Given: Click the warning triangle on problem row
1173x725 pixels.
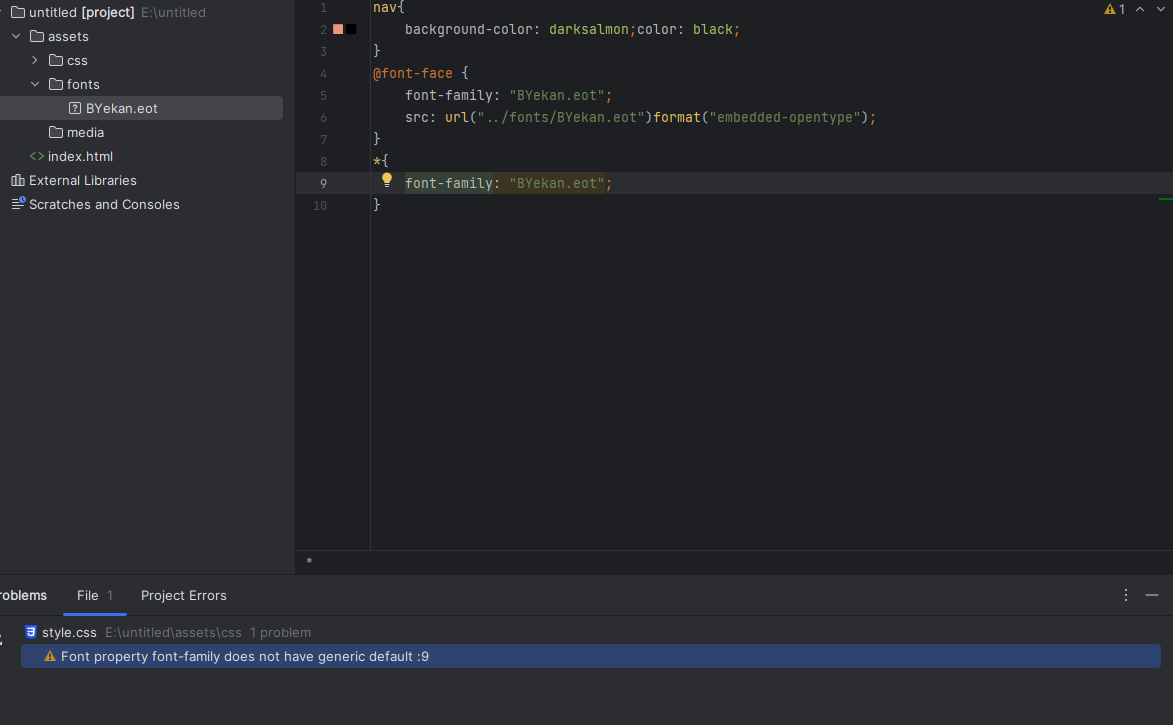Looking at the screenshot, I should [50, 656].
